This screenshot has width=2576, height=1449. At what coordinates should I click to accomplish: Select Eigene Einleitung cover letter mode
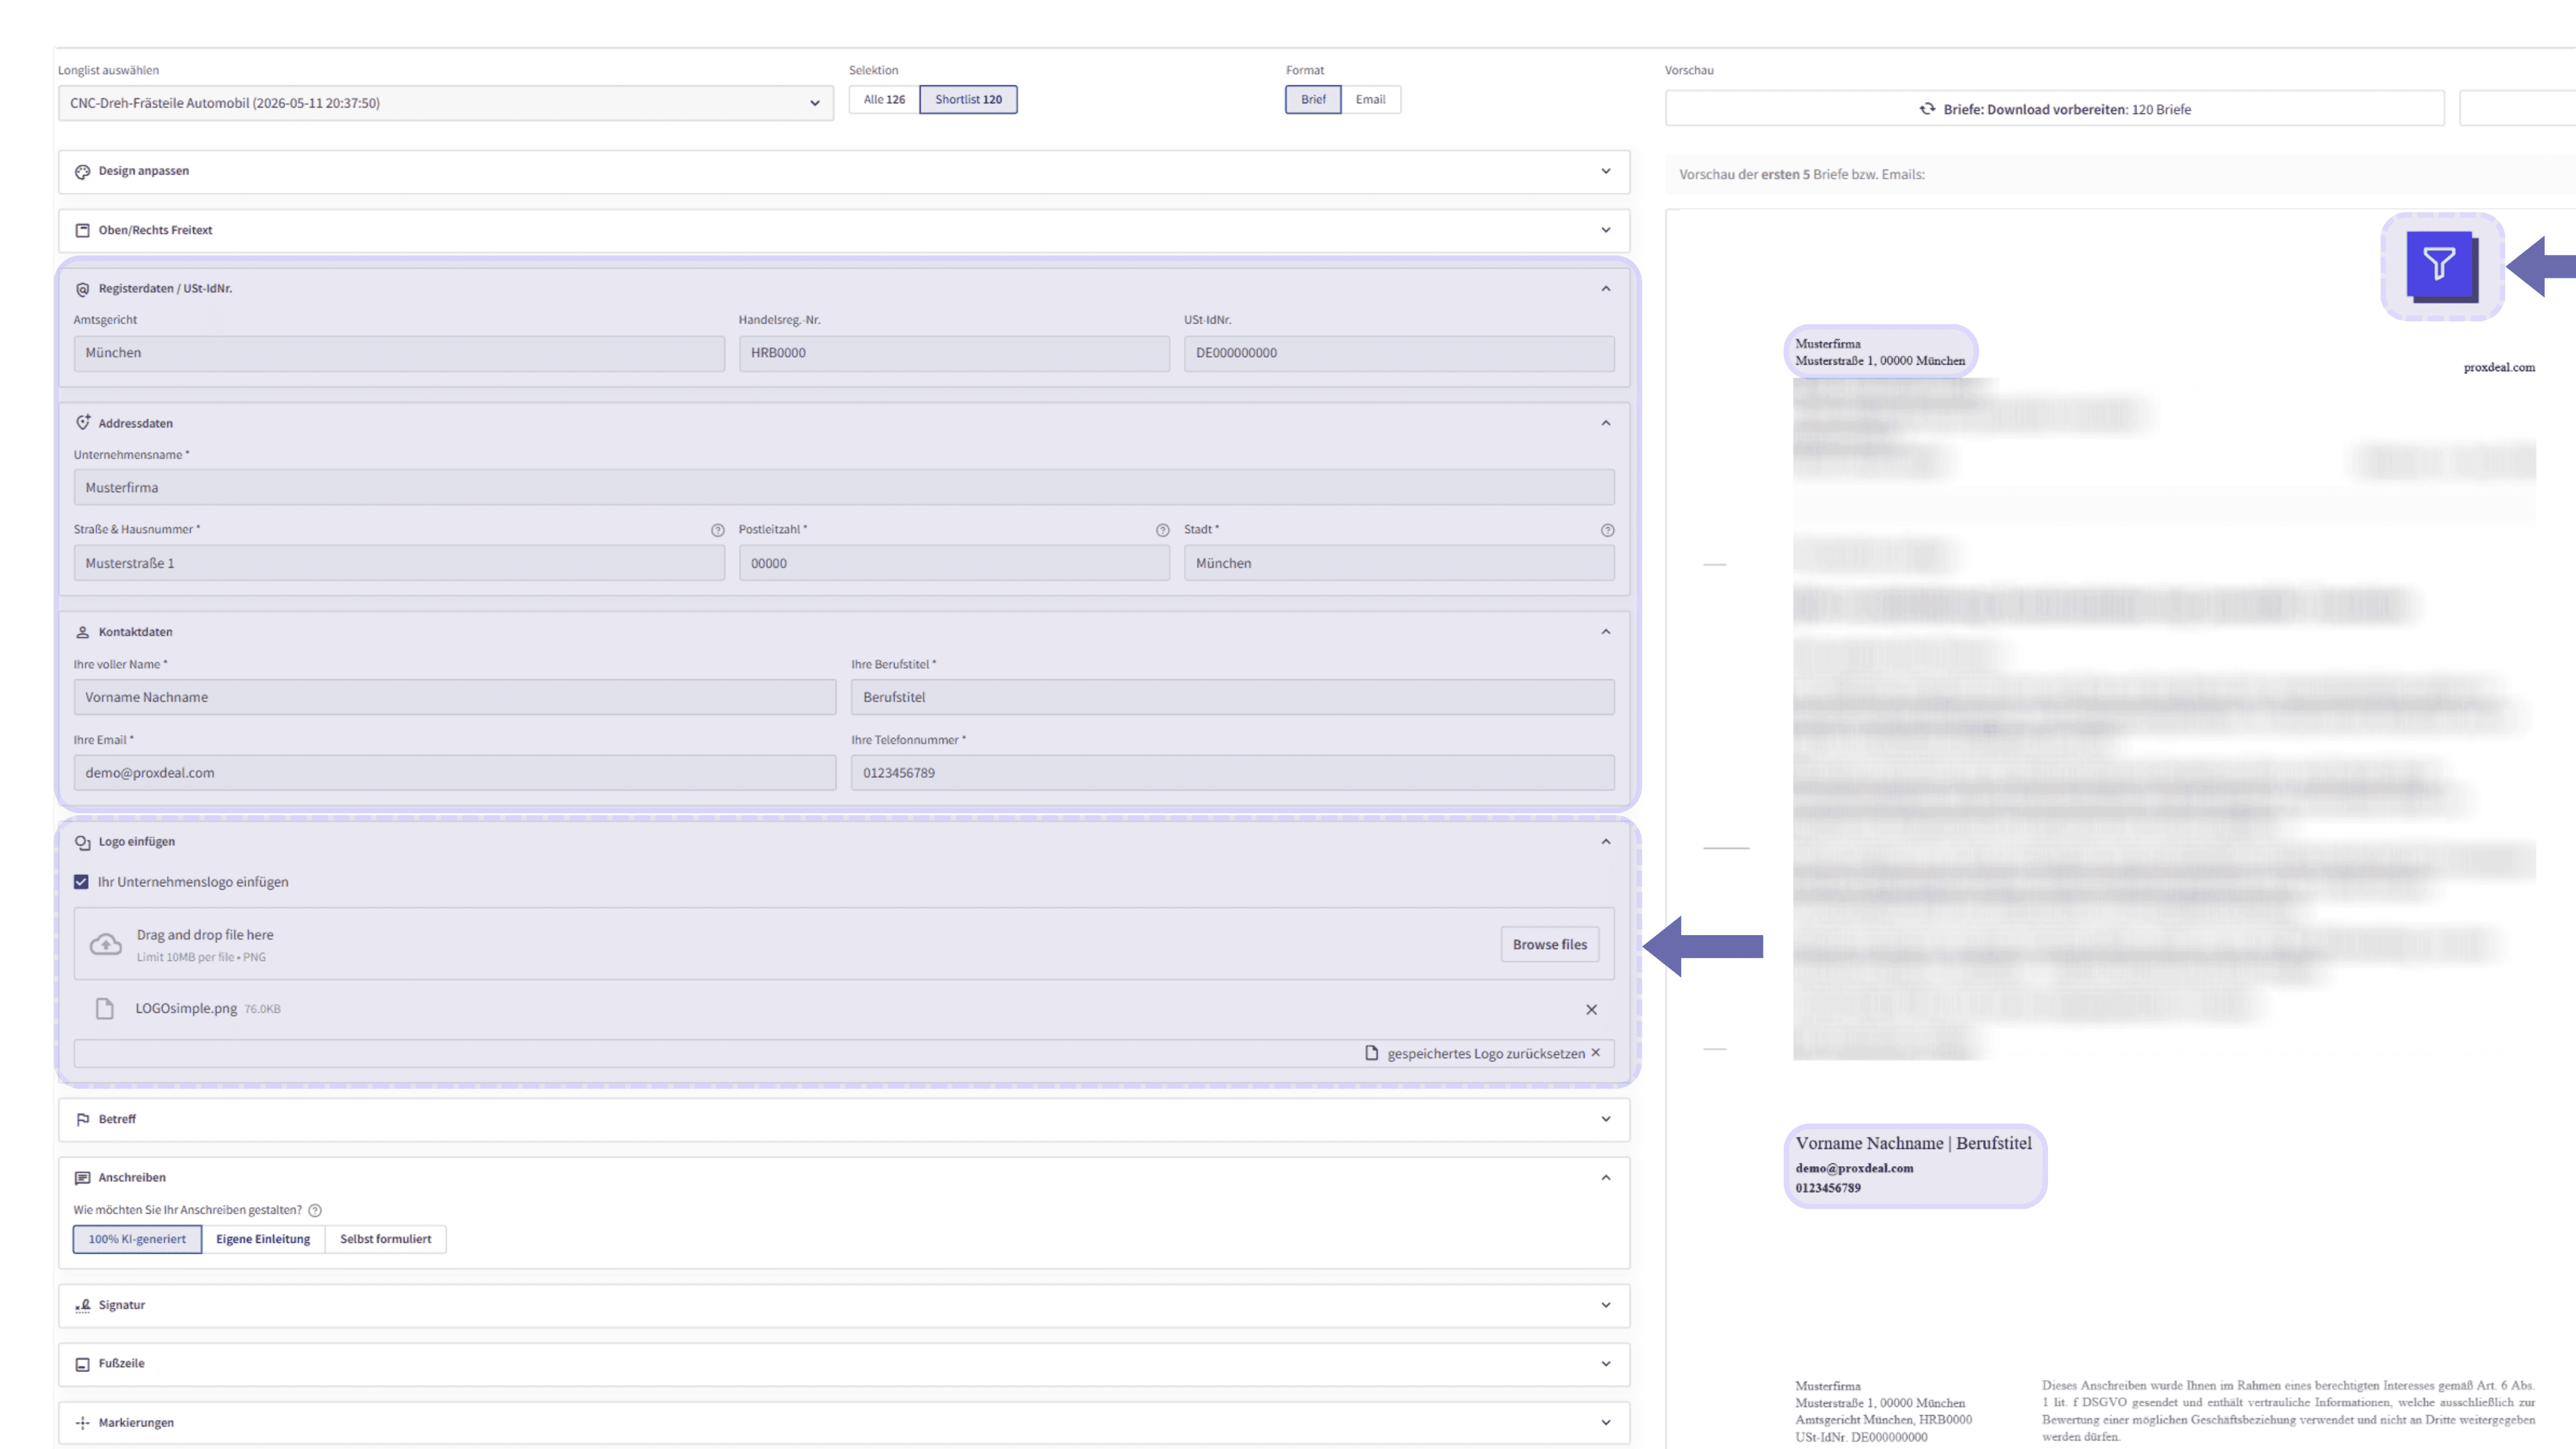click(263, 1239)
